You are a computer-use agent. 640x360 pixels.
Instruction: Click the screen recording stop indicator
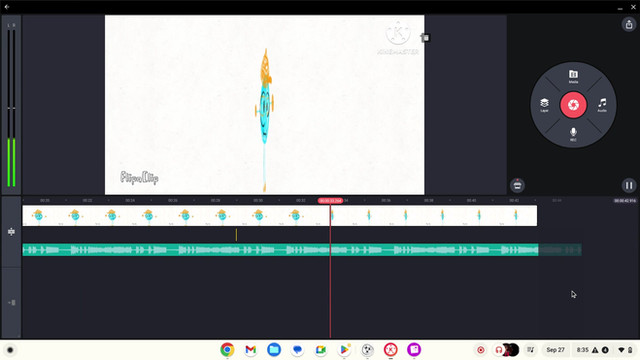[x=481, y=350]
